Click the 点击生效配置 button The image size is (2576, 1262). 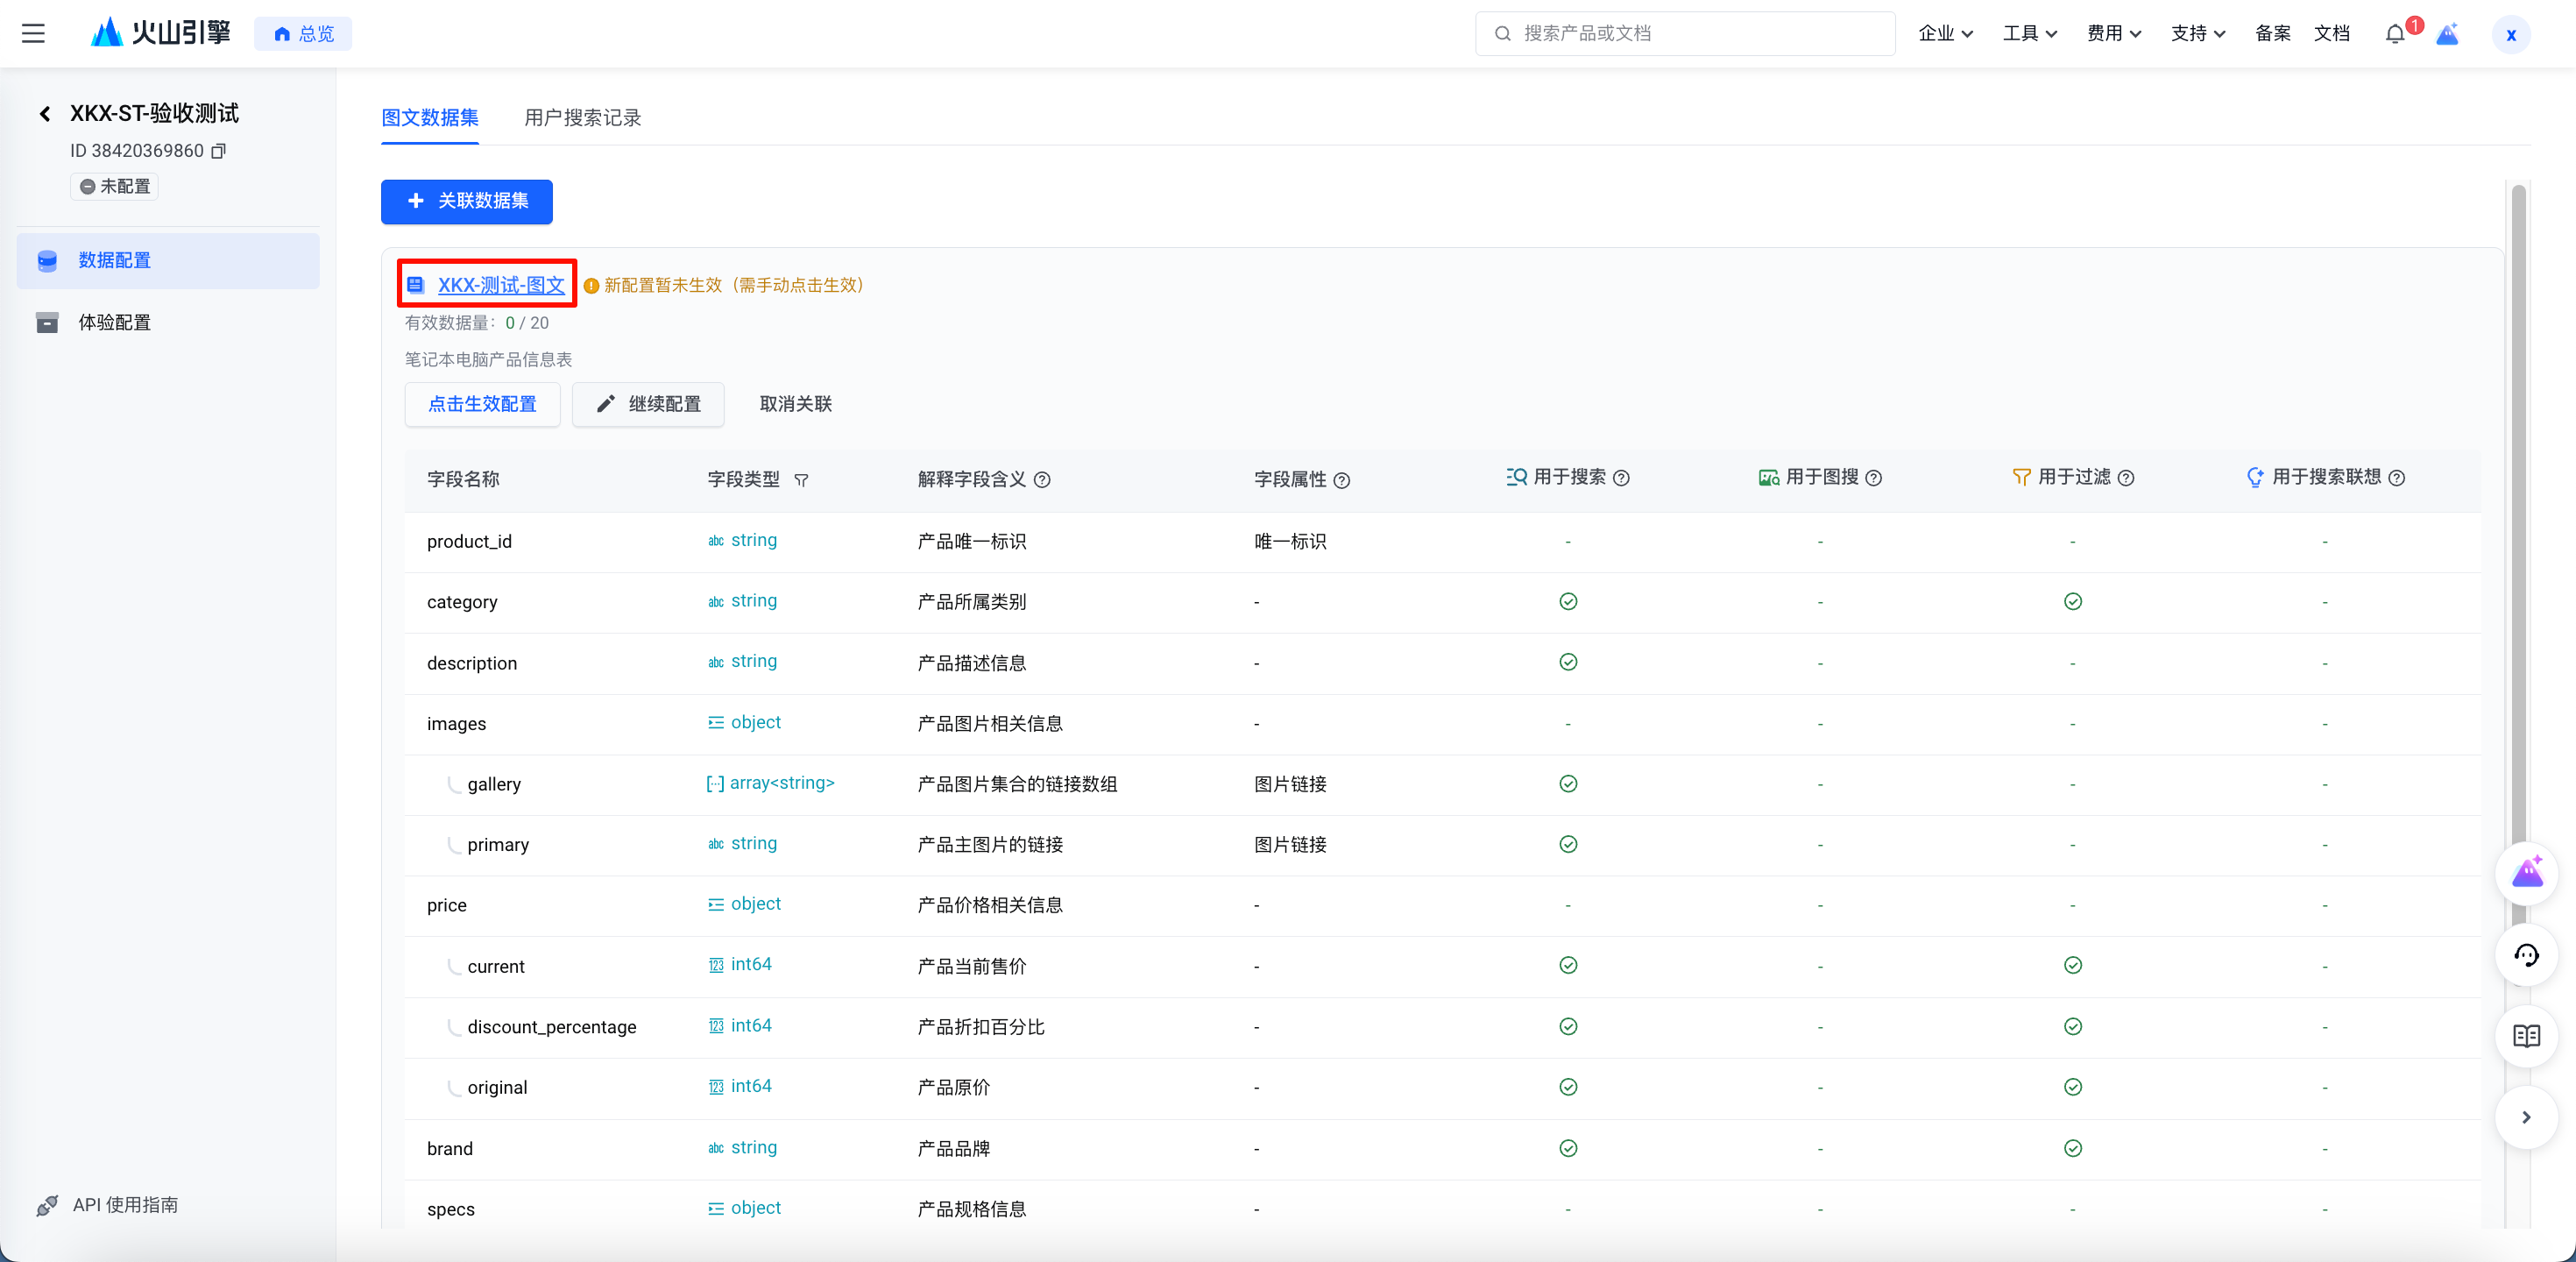482,404
